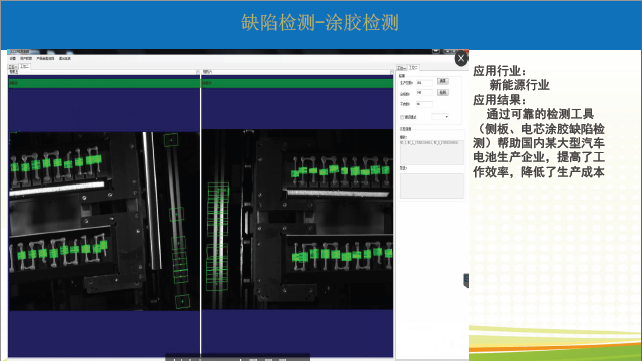Expand the dropdown next to the checkbox
Image resolution: width=642 pixels, height=361 pixels.
click(x=440, y=117)
